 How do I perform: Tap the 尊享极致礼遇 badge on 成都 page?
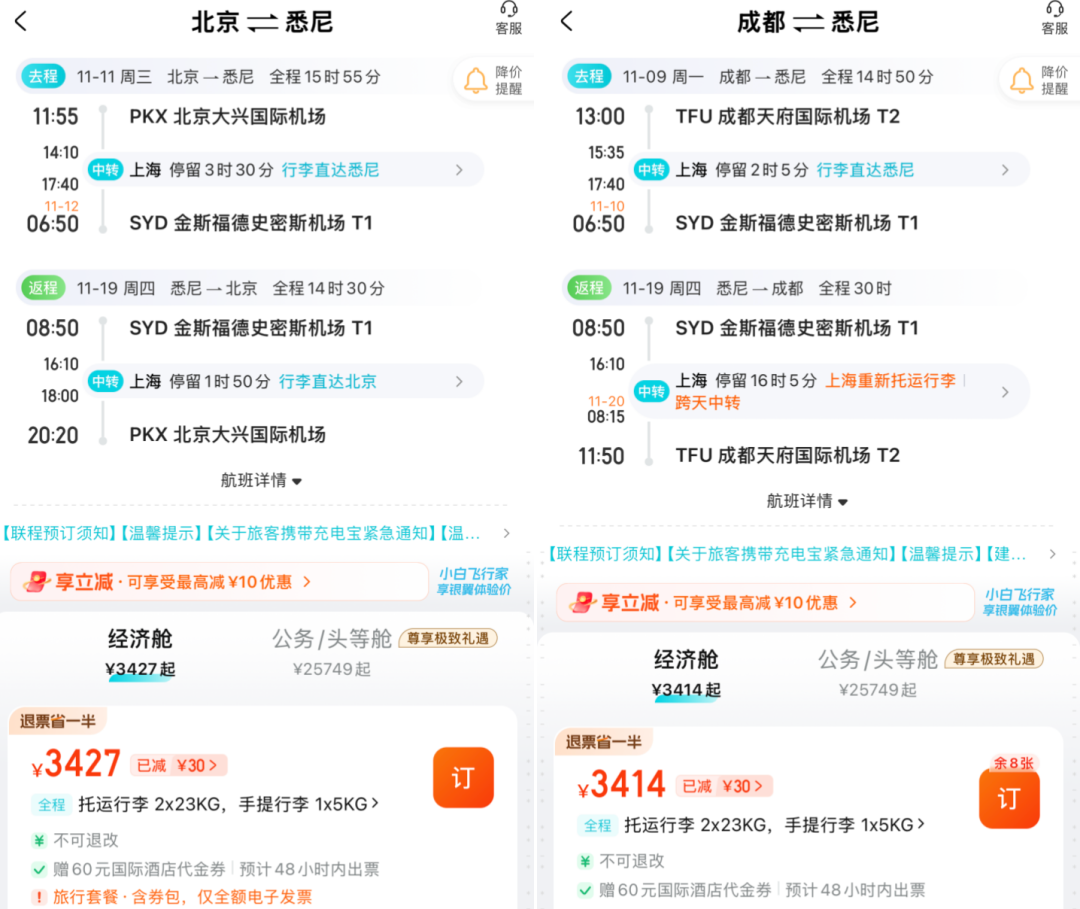tap(995, 660)
